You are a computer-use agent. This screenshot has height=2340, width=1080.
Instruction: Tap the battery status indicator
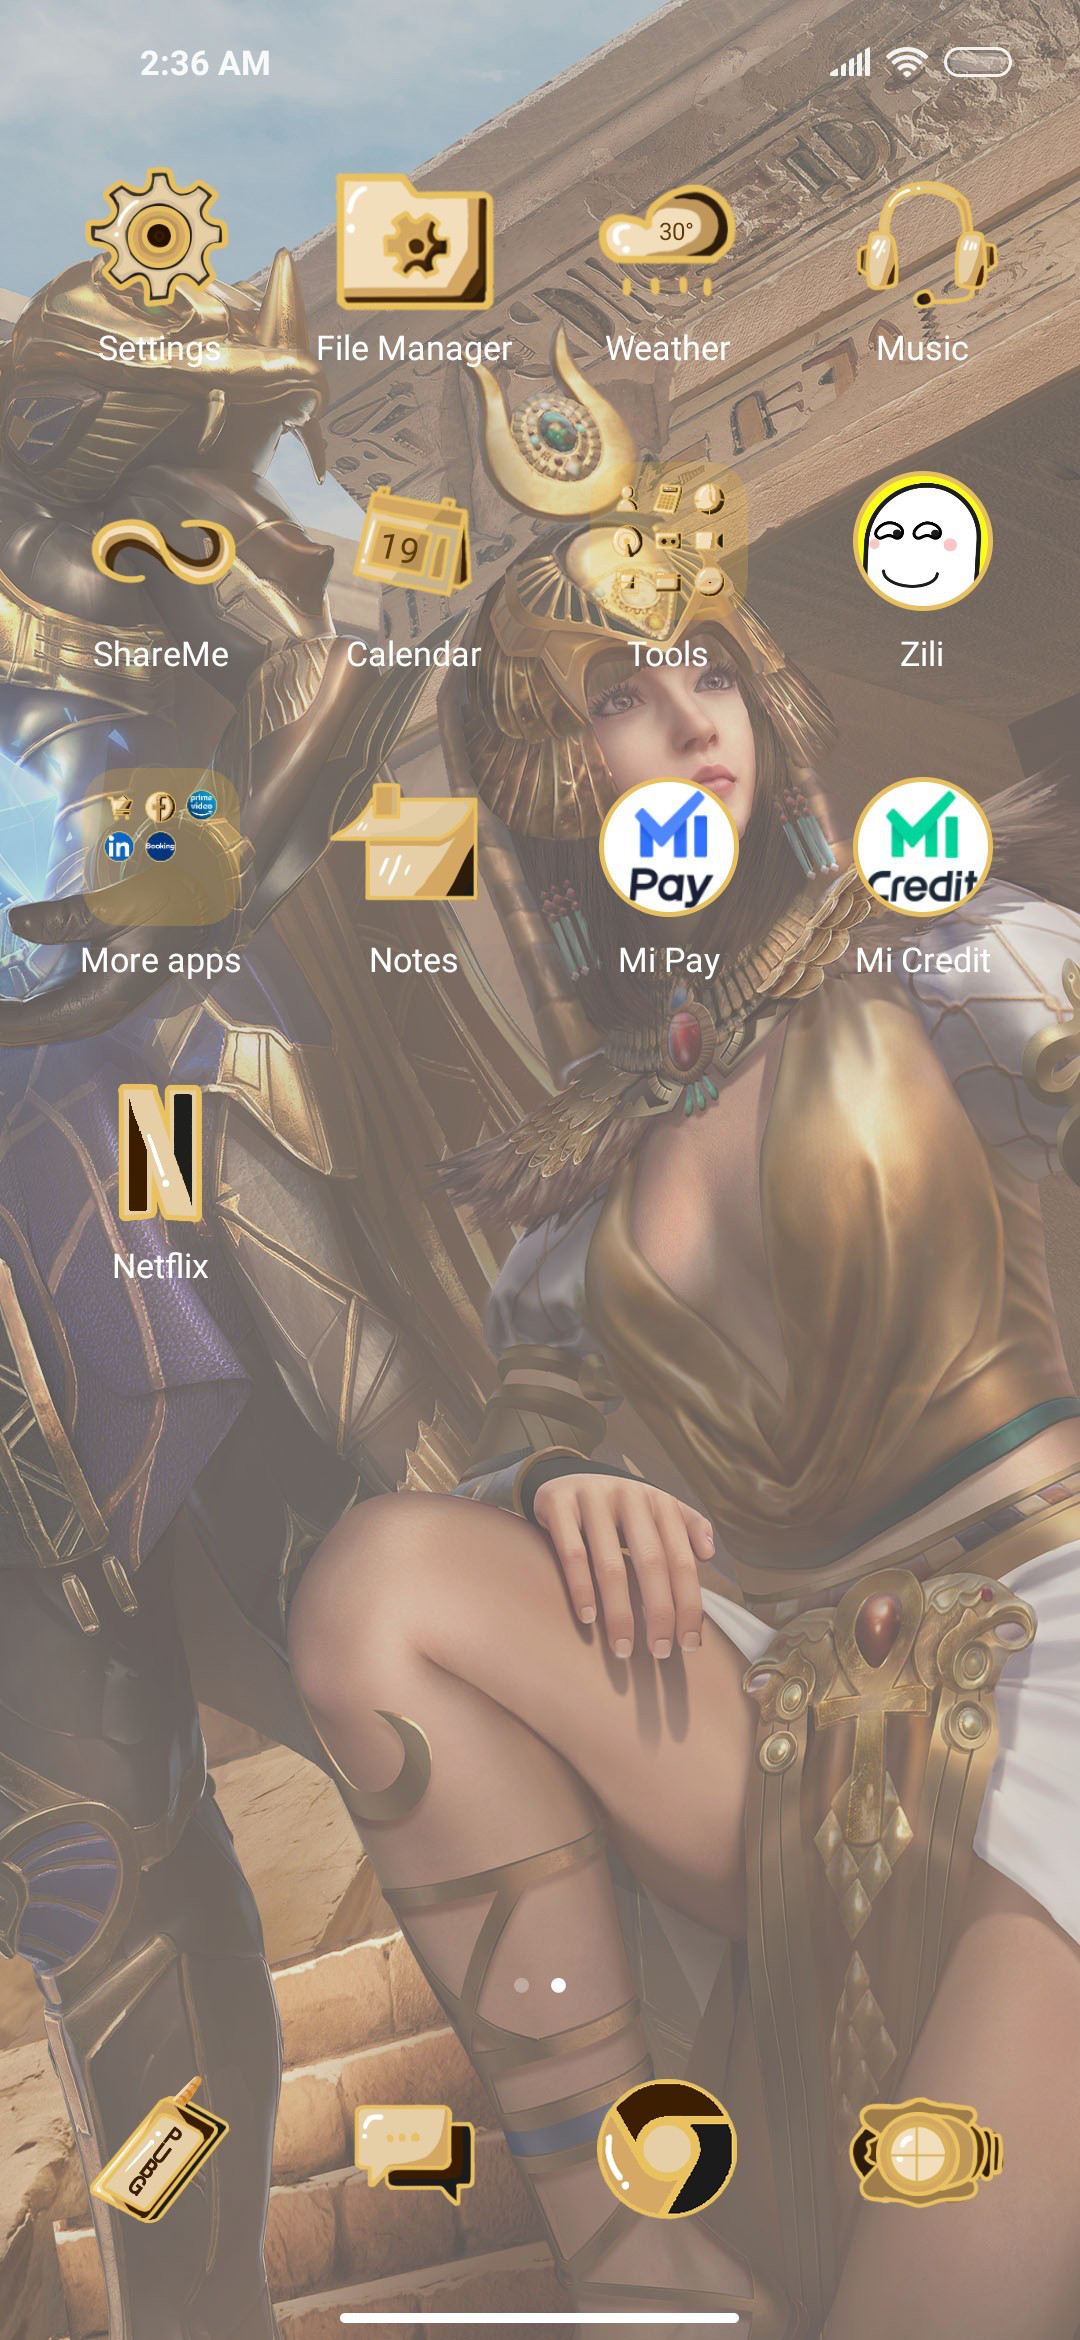pos(978,62)
